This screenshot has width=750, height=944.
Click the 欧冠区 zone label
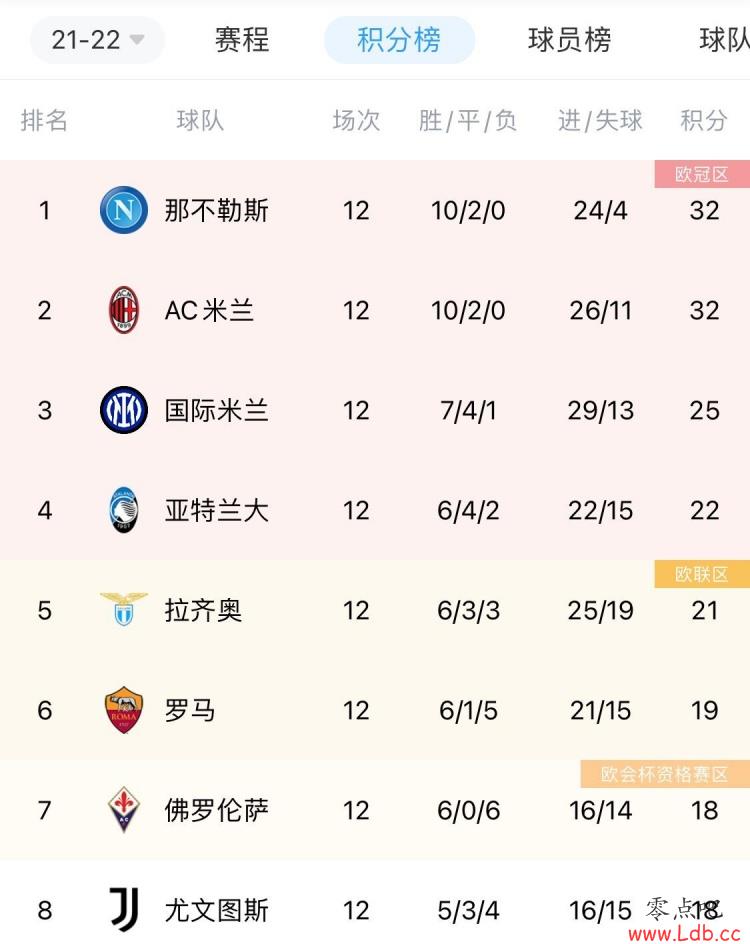pyautogui.click(x=702, y=174)
